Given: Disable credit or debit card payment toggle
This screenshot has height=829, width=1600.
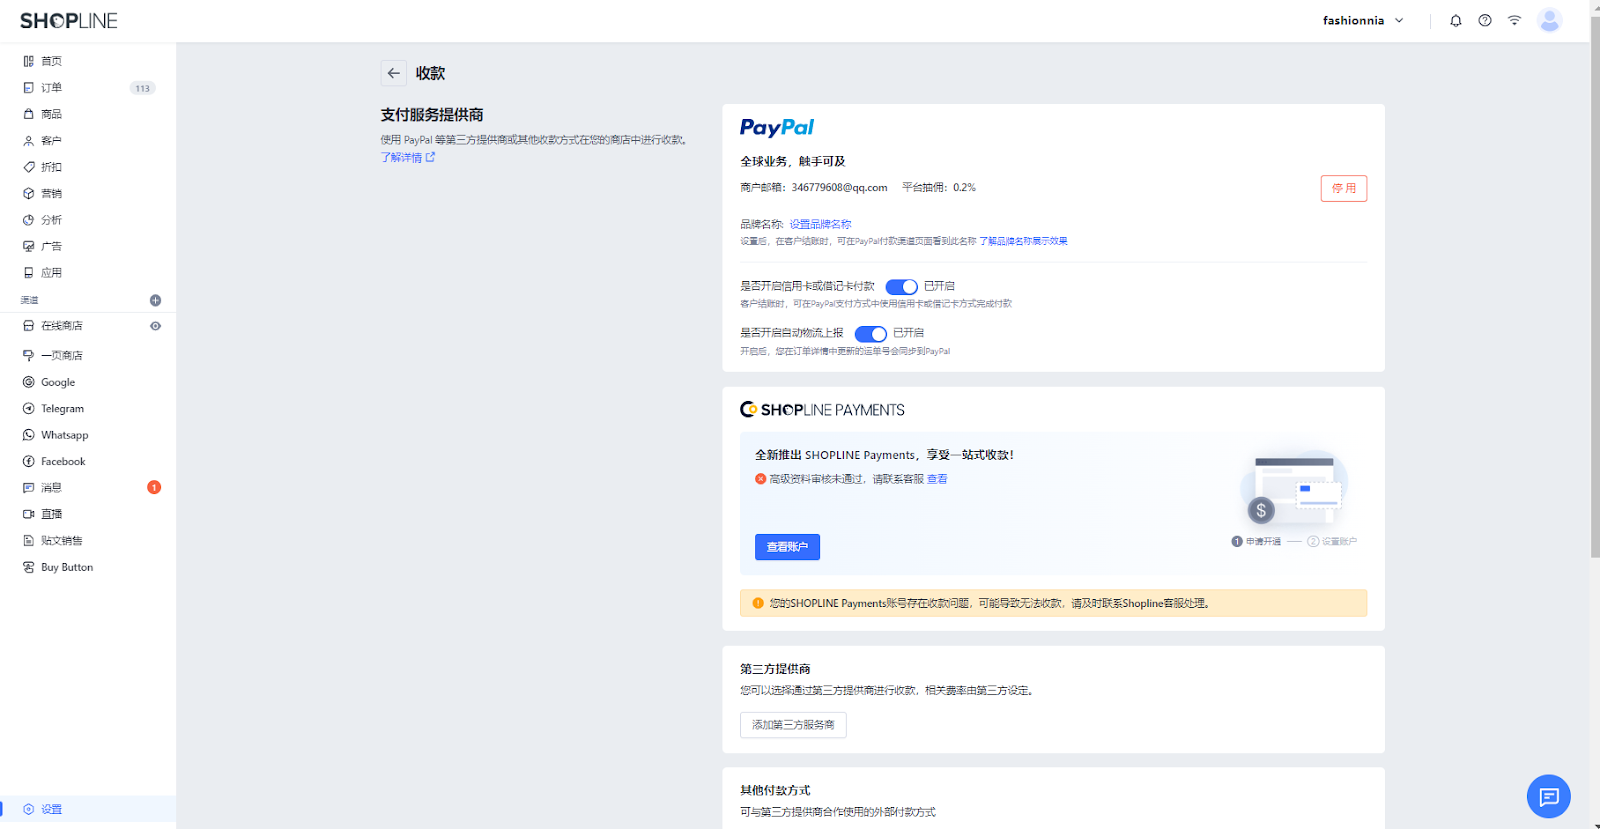Looking at the screenshot, I should [901, 287].
